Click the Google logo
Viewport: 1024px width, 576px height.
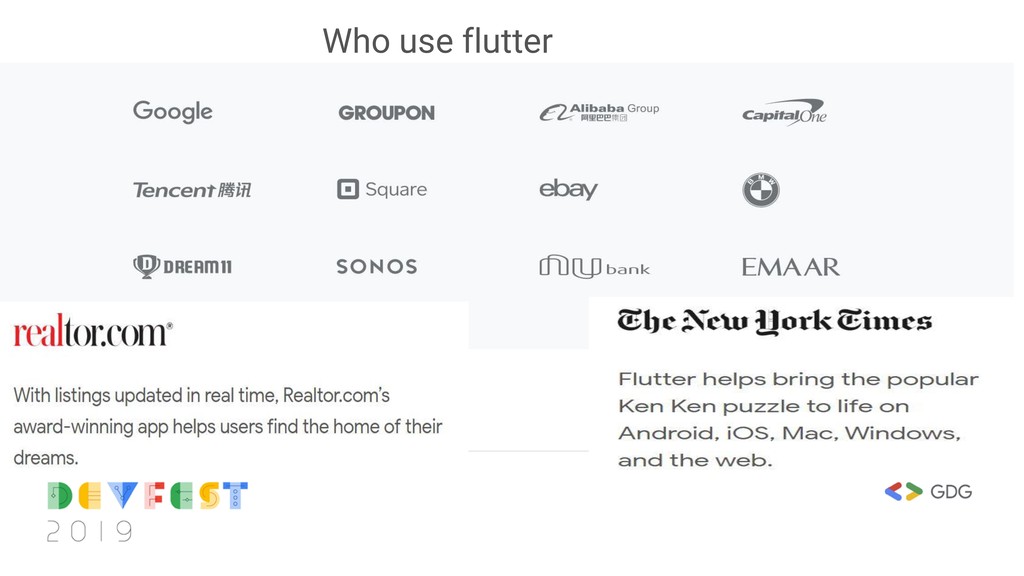point(173,111)
